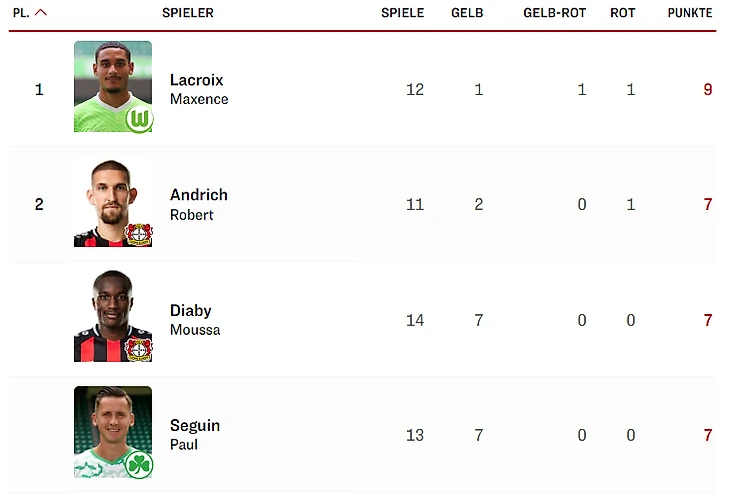Click the Greuther Fürth cloverleaf badge on Seguin's photo

click(x=139, y=464)
